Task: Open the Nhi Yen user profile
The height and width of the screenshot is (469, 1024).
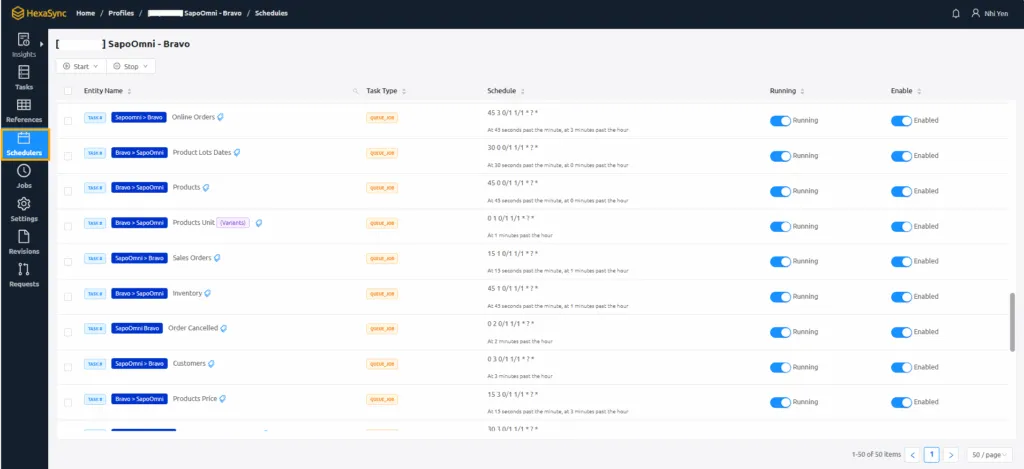Action: [x=992, y=13]
